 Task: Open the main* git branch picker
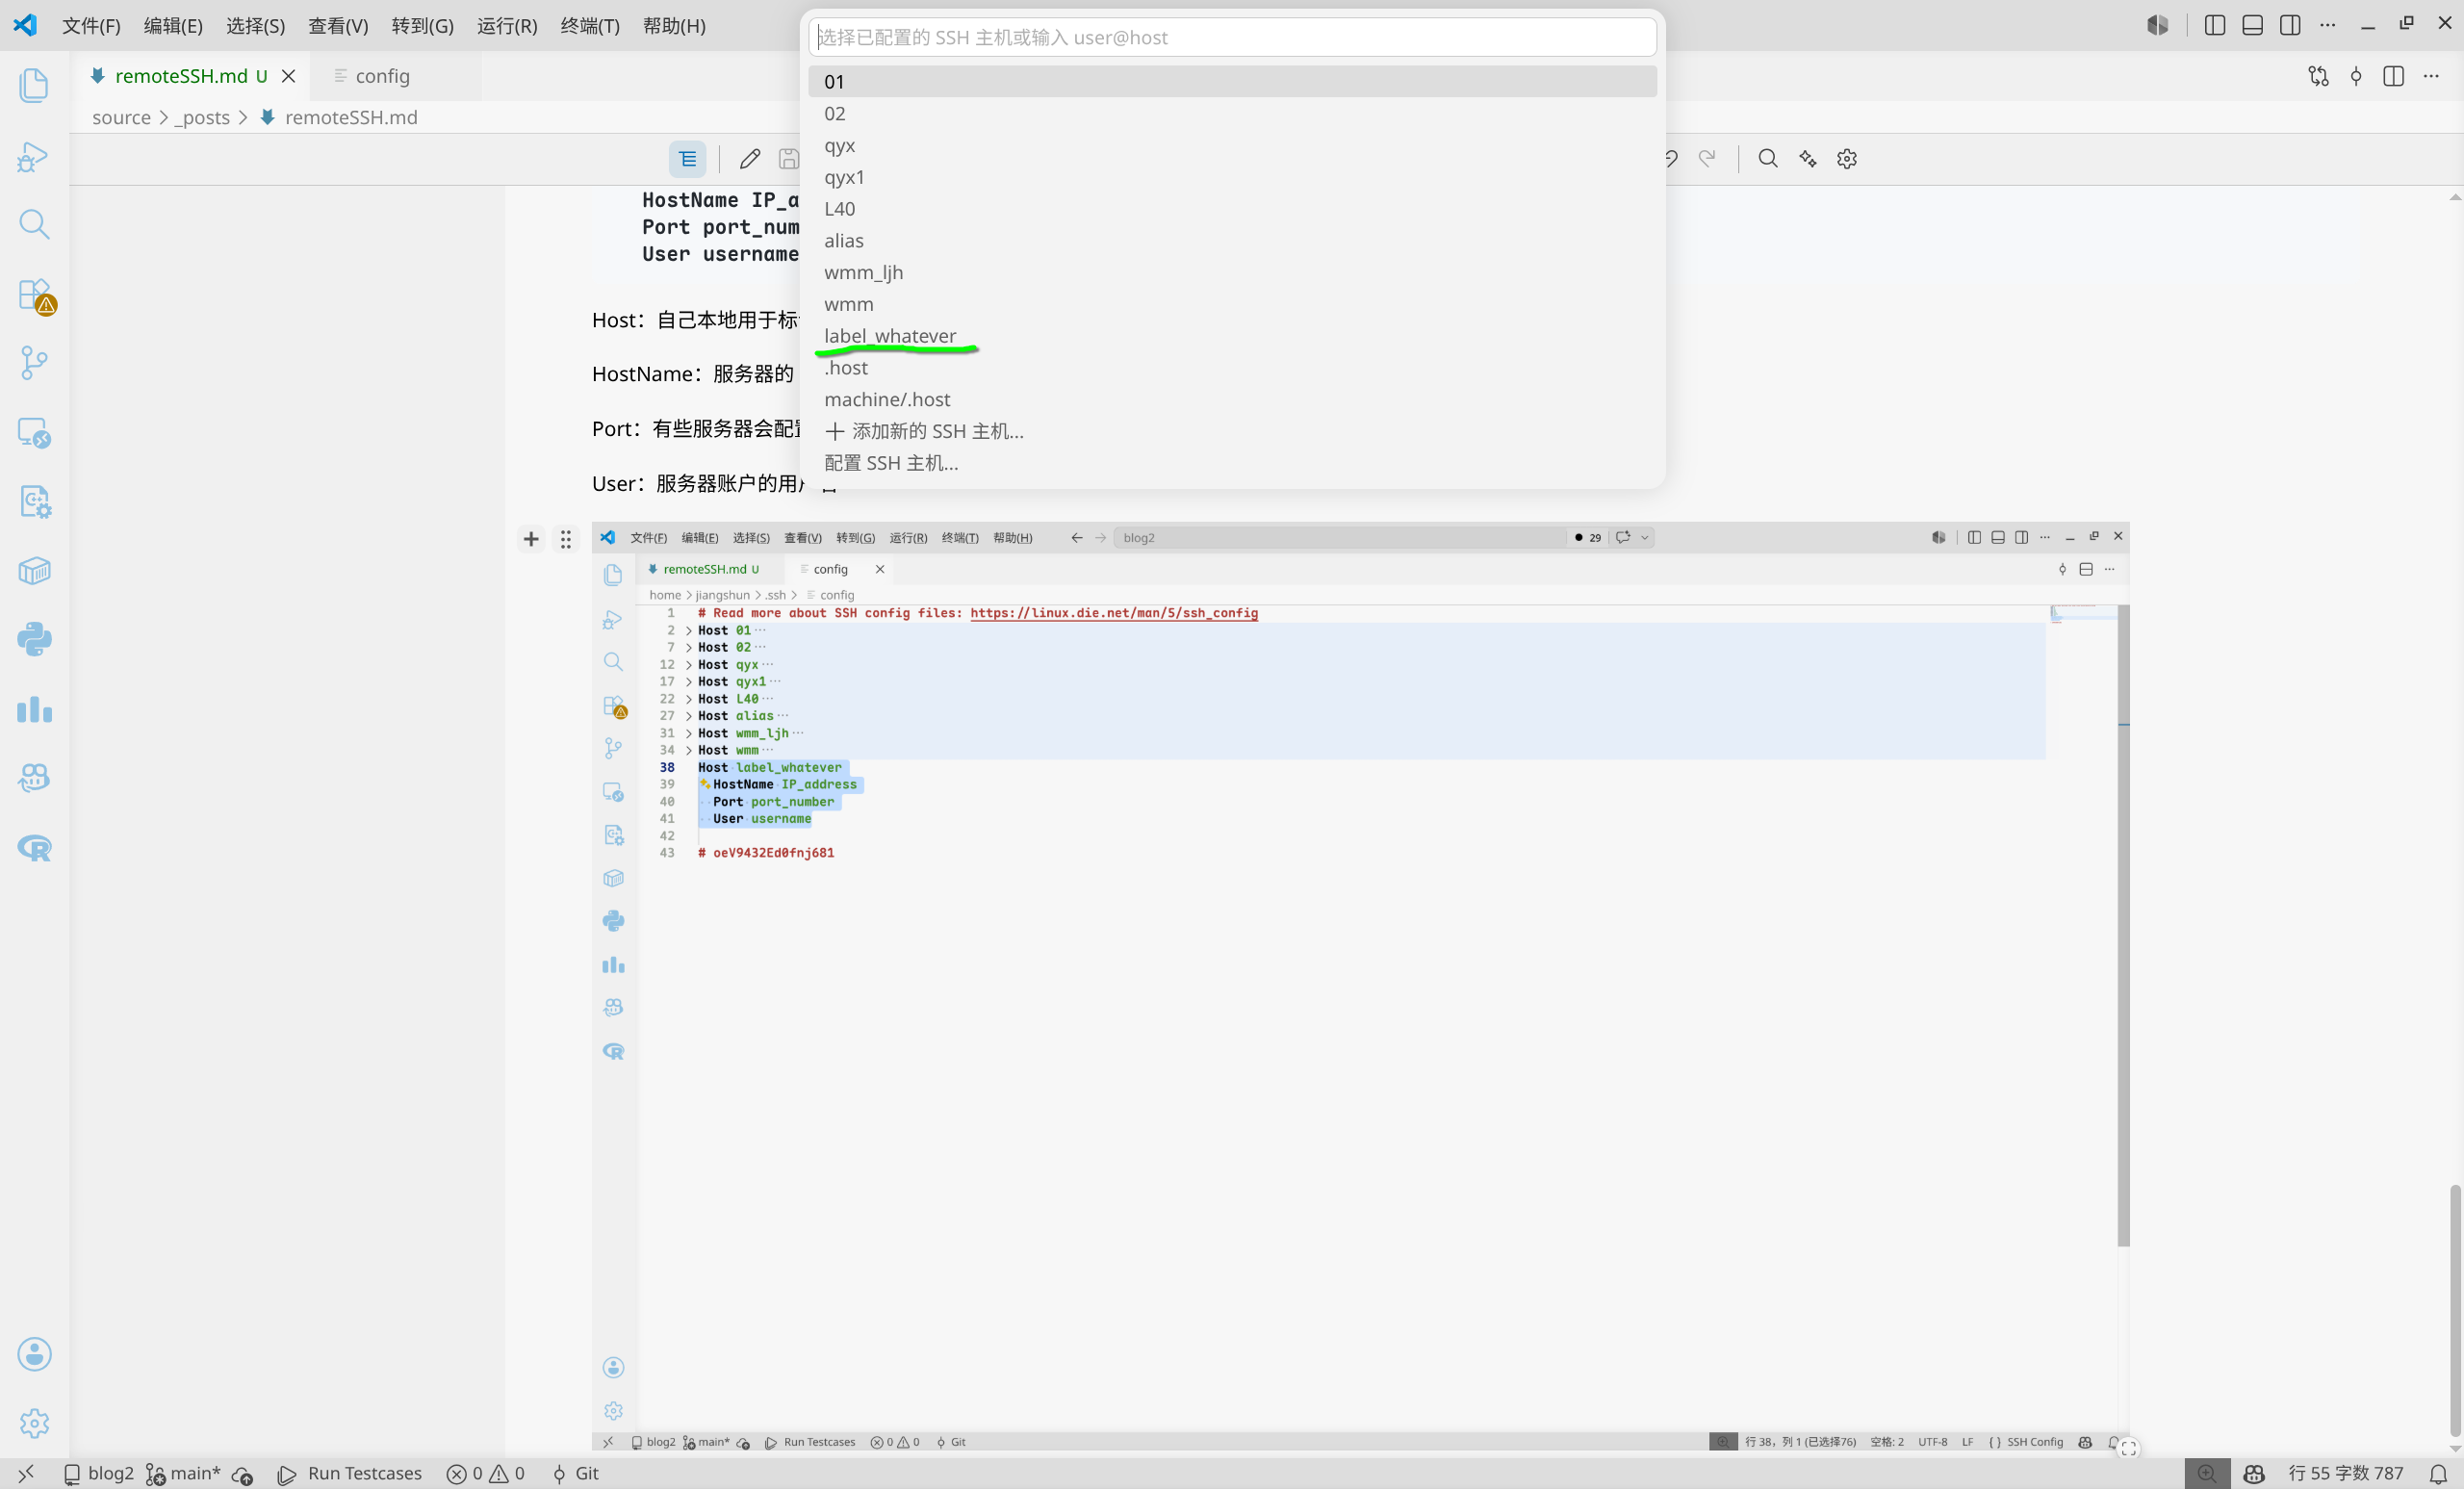(184, 1473)
